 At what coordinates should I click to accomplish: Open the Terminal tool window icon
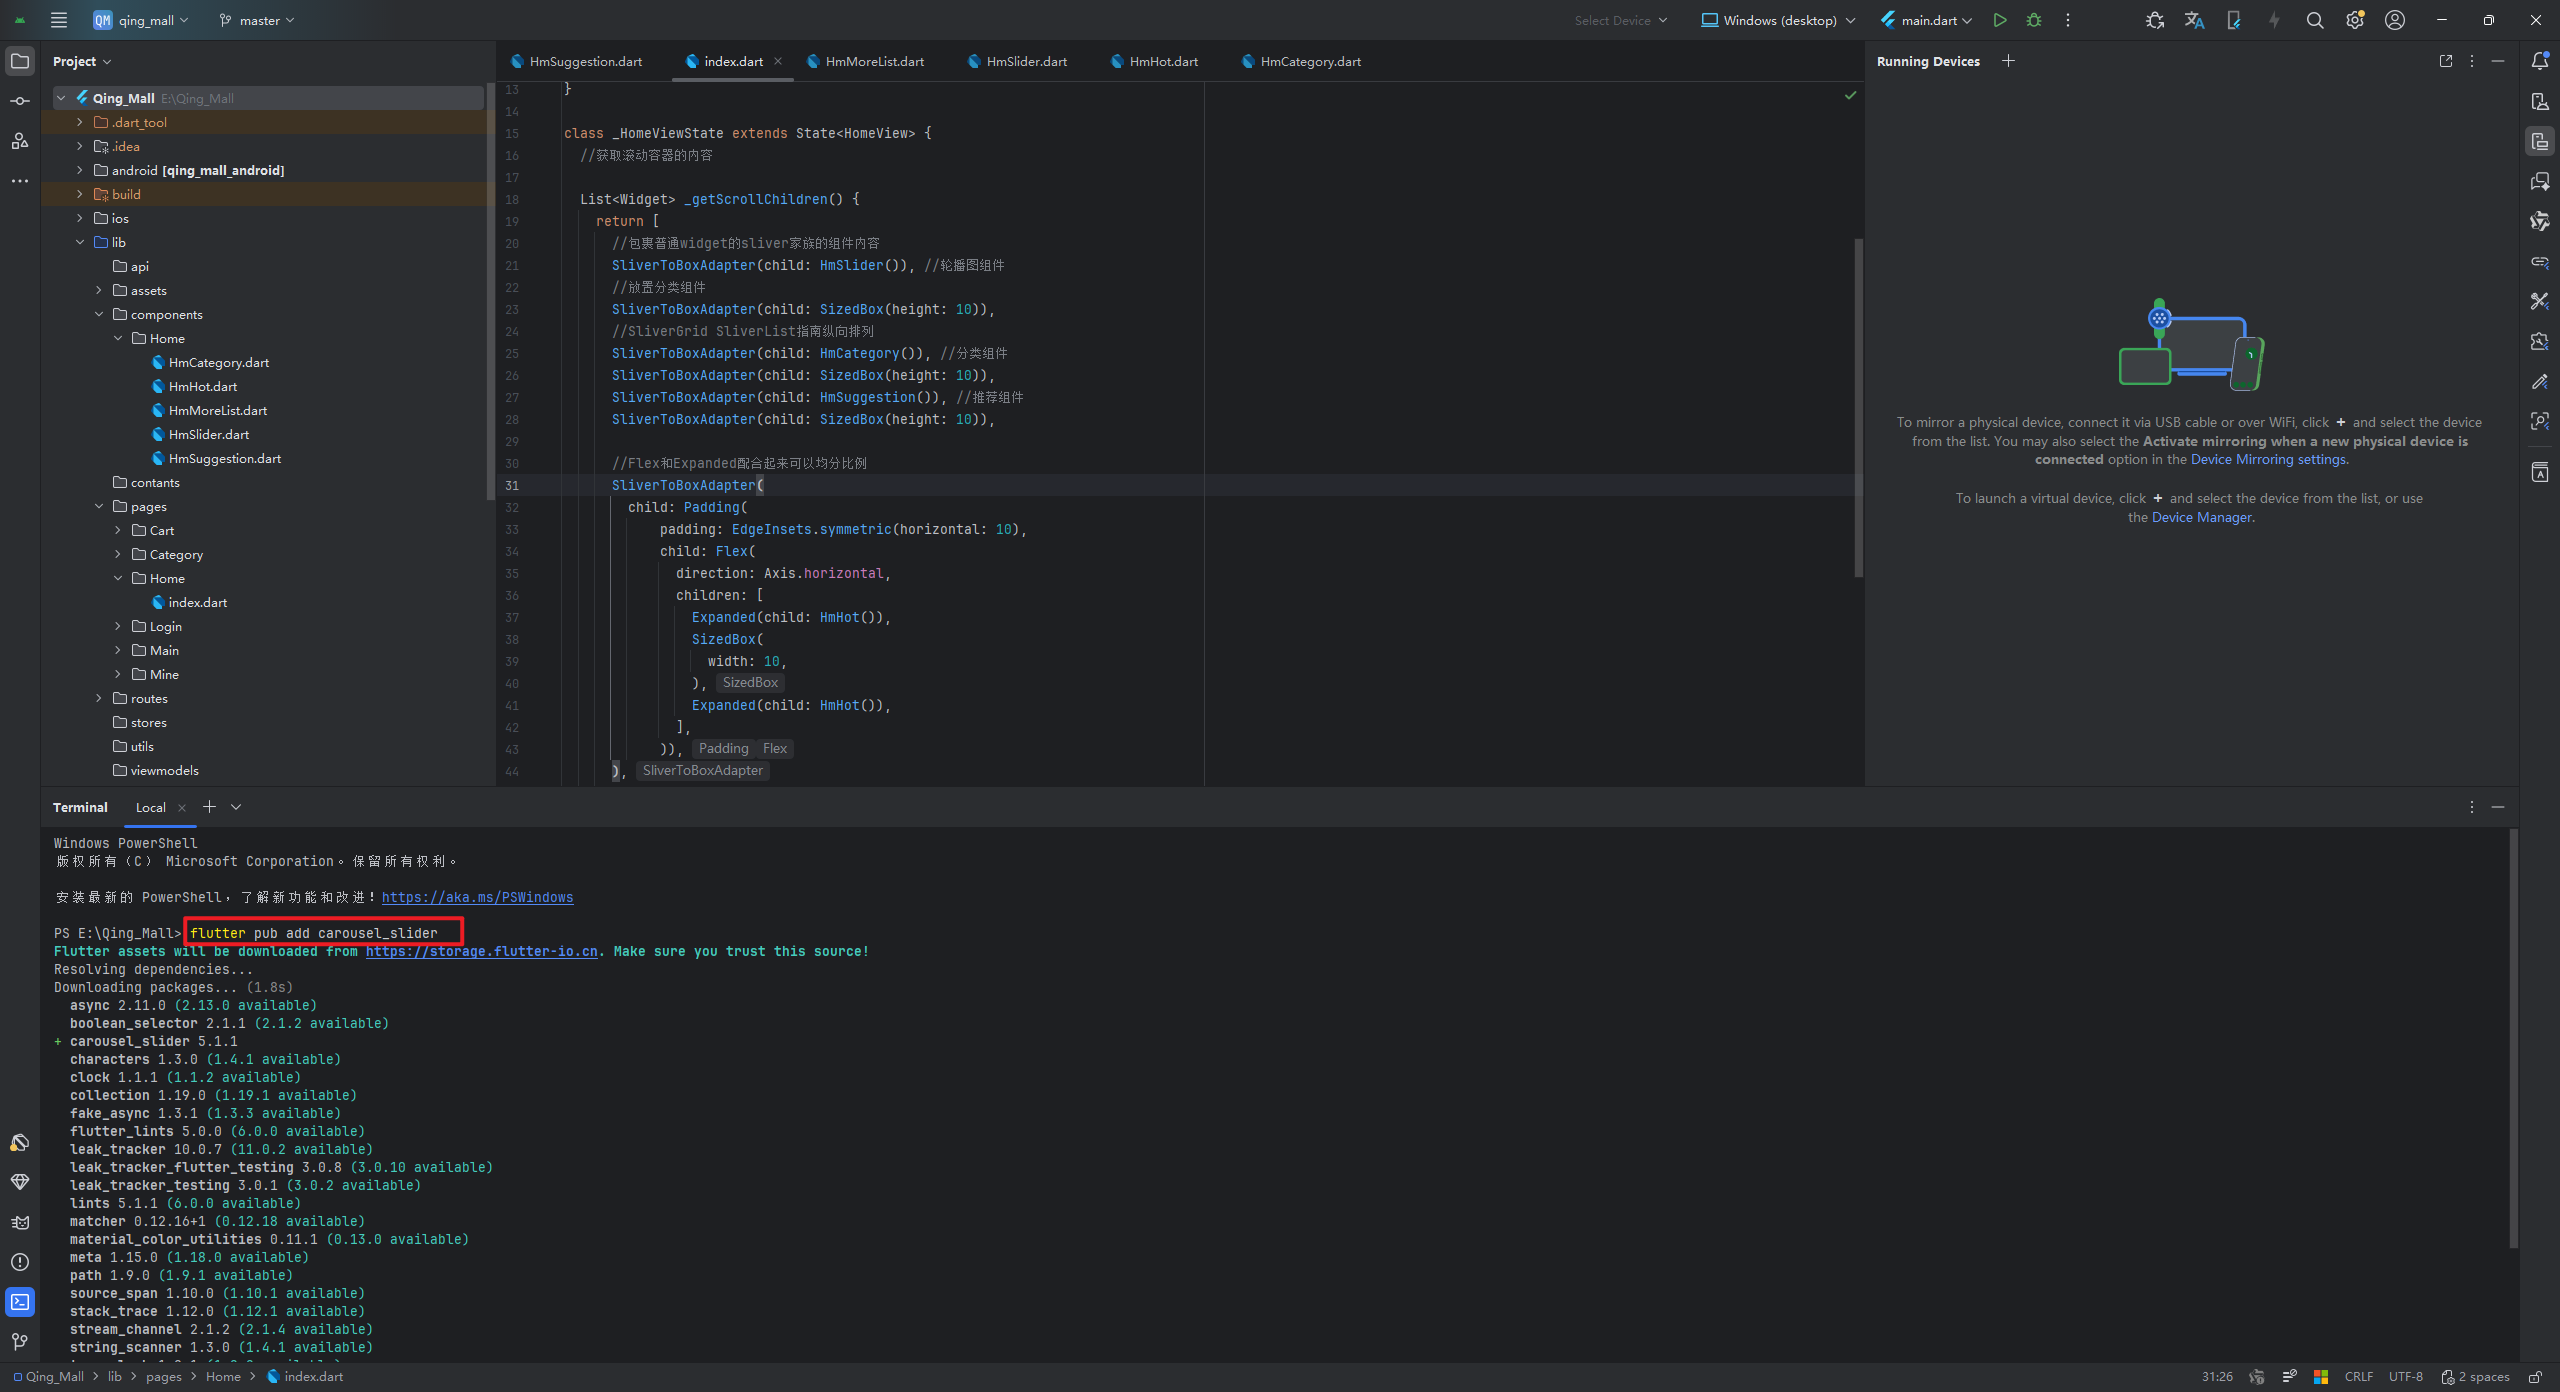click(x=20, y=1302)
